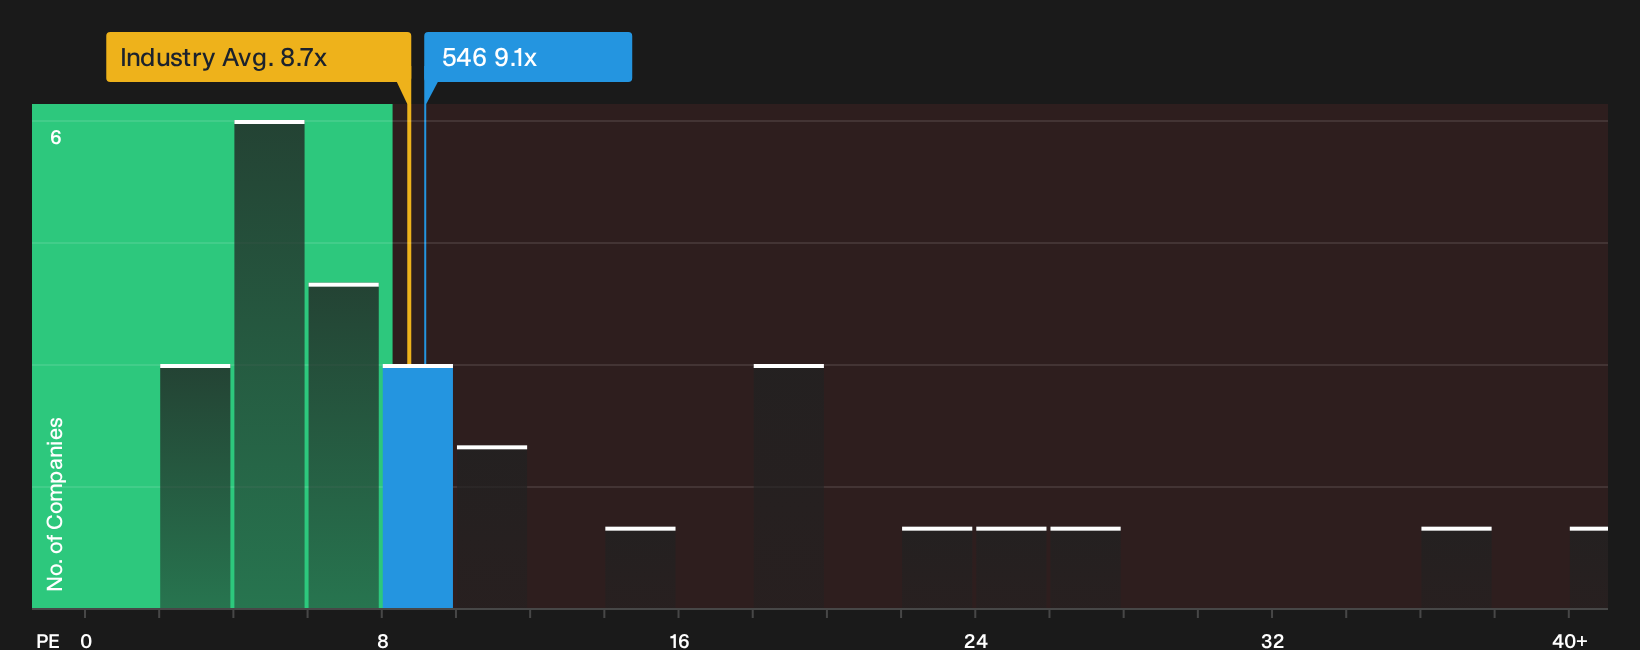
Task: Click the short bar just before PE 24
Action: (x=937, y=568)
